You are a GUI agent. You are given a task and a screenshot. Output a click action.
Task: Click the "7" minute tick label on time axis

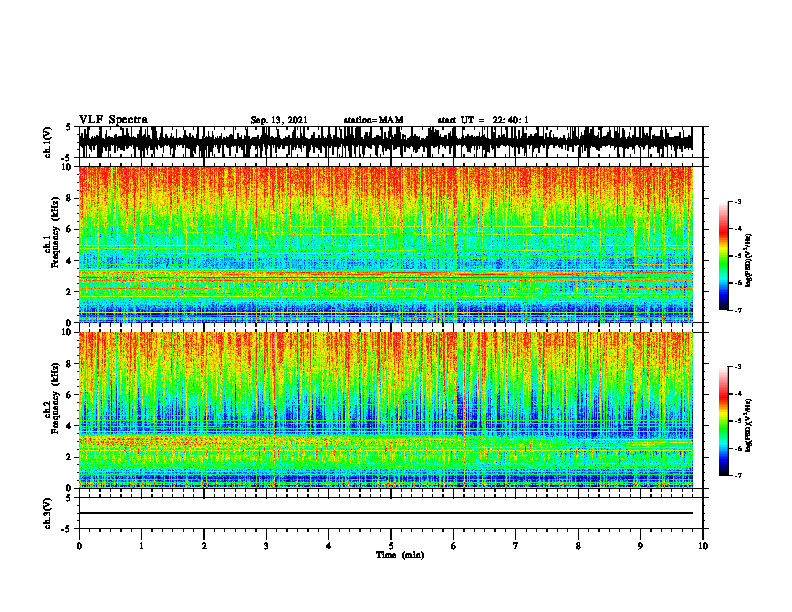pyautogui.click(x=516, y=546)
